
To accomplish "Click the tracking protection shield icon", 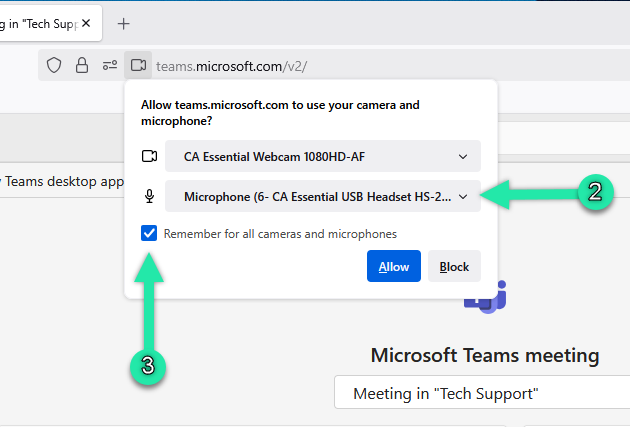I will tap(54, 65).
